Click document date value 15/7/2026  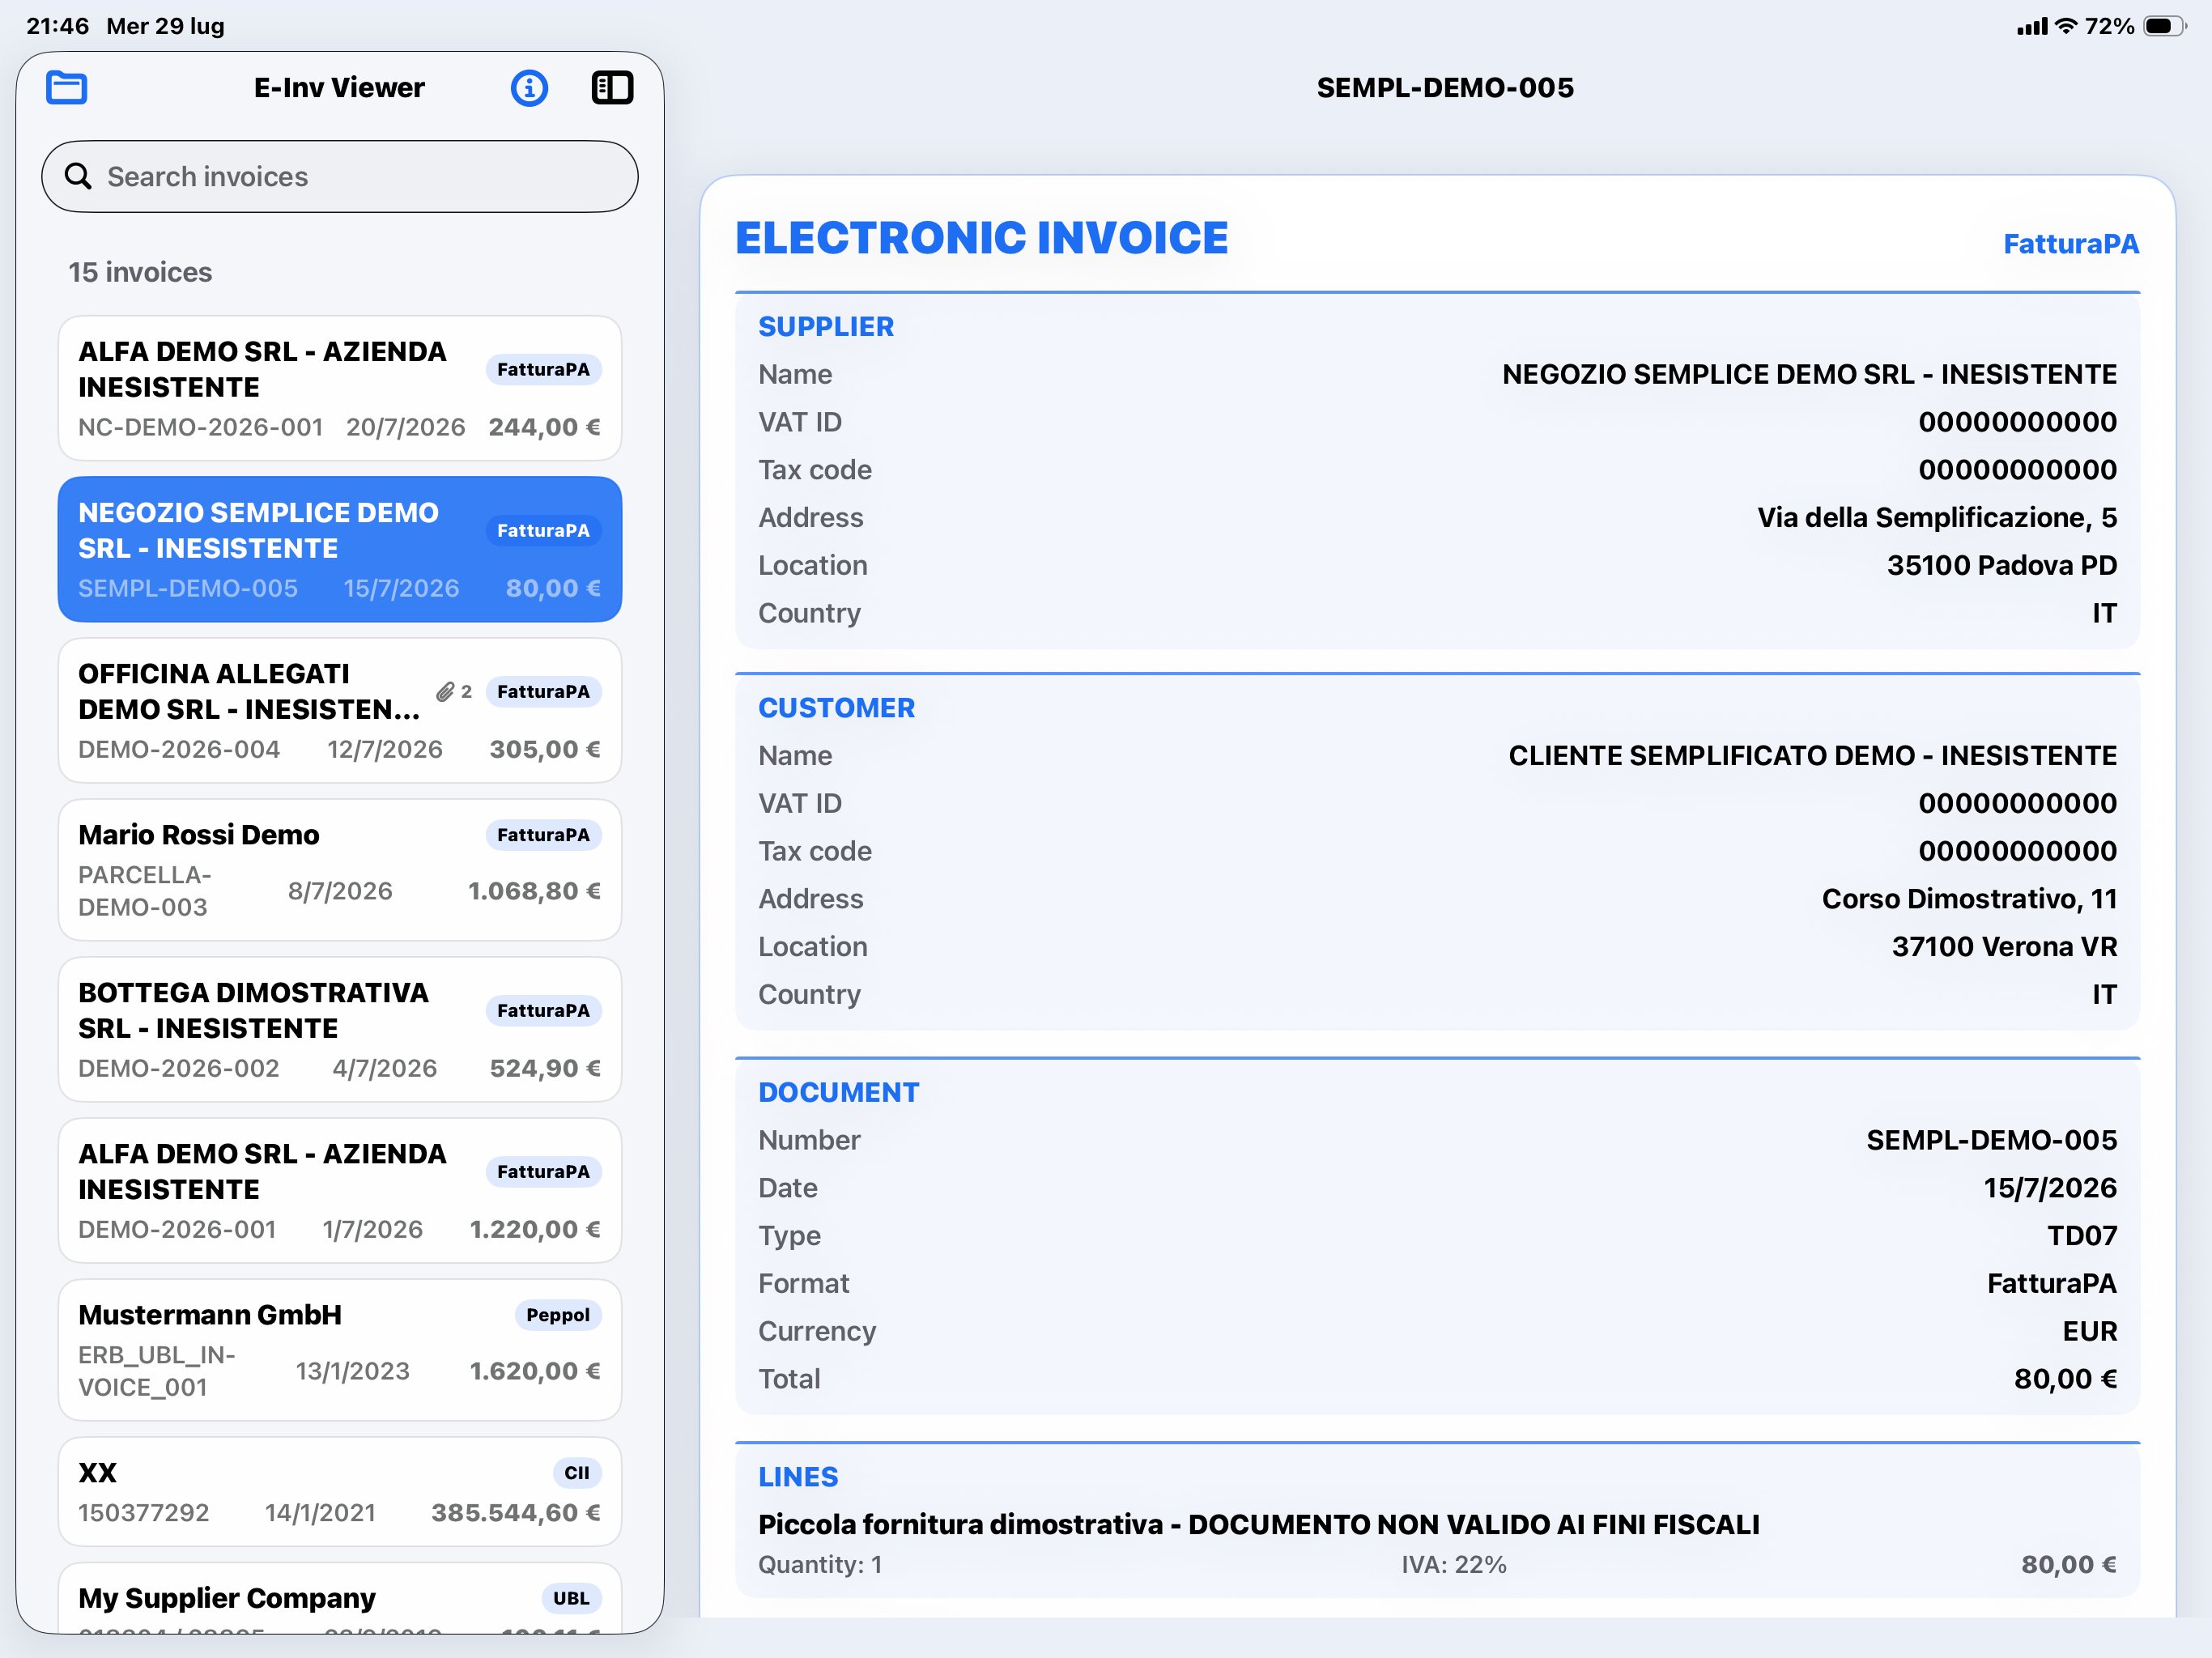tap(2050, 1187)
